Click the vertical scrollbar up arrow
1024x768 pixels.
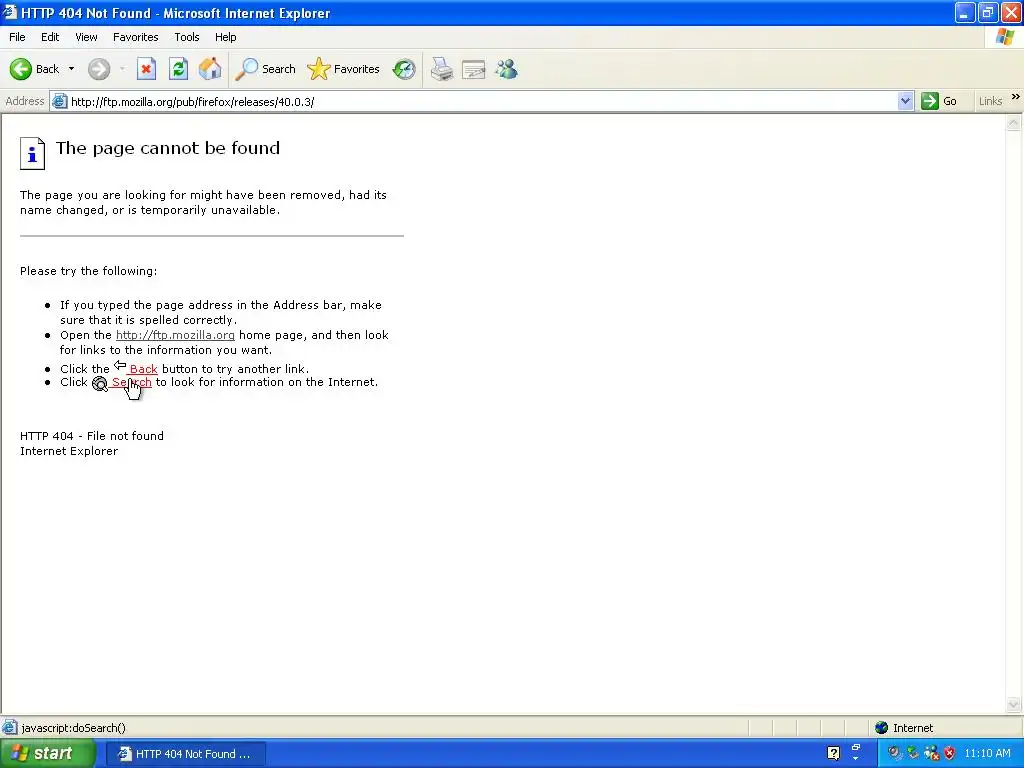1014,123
